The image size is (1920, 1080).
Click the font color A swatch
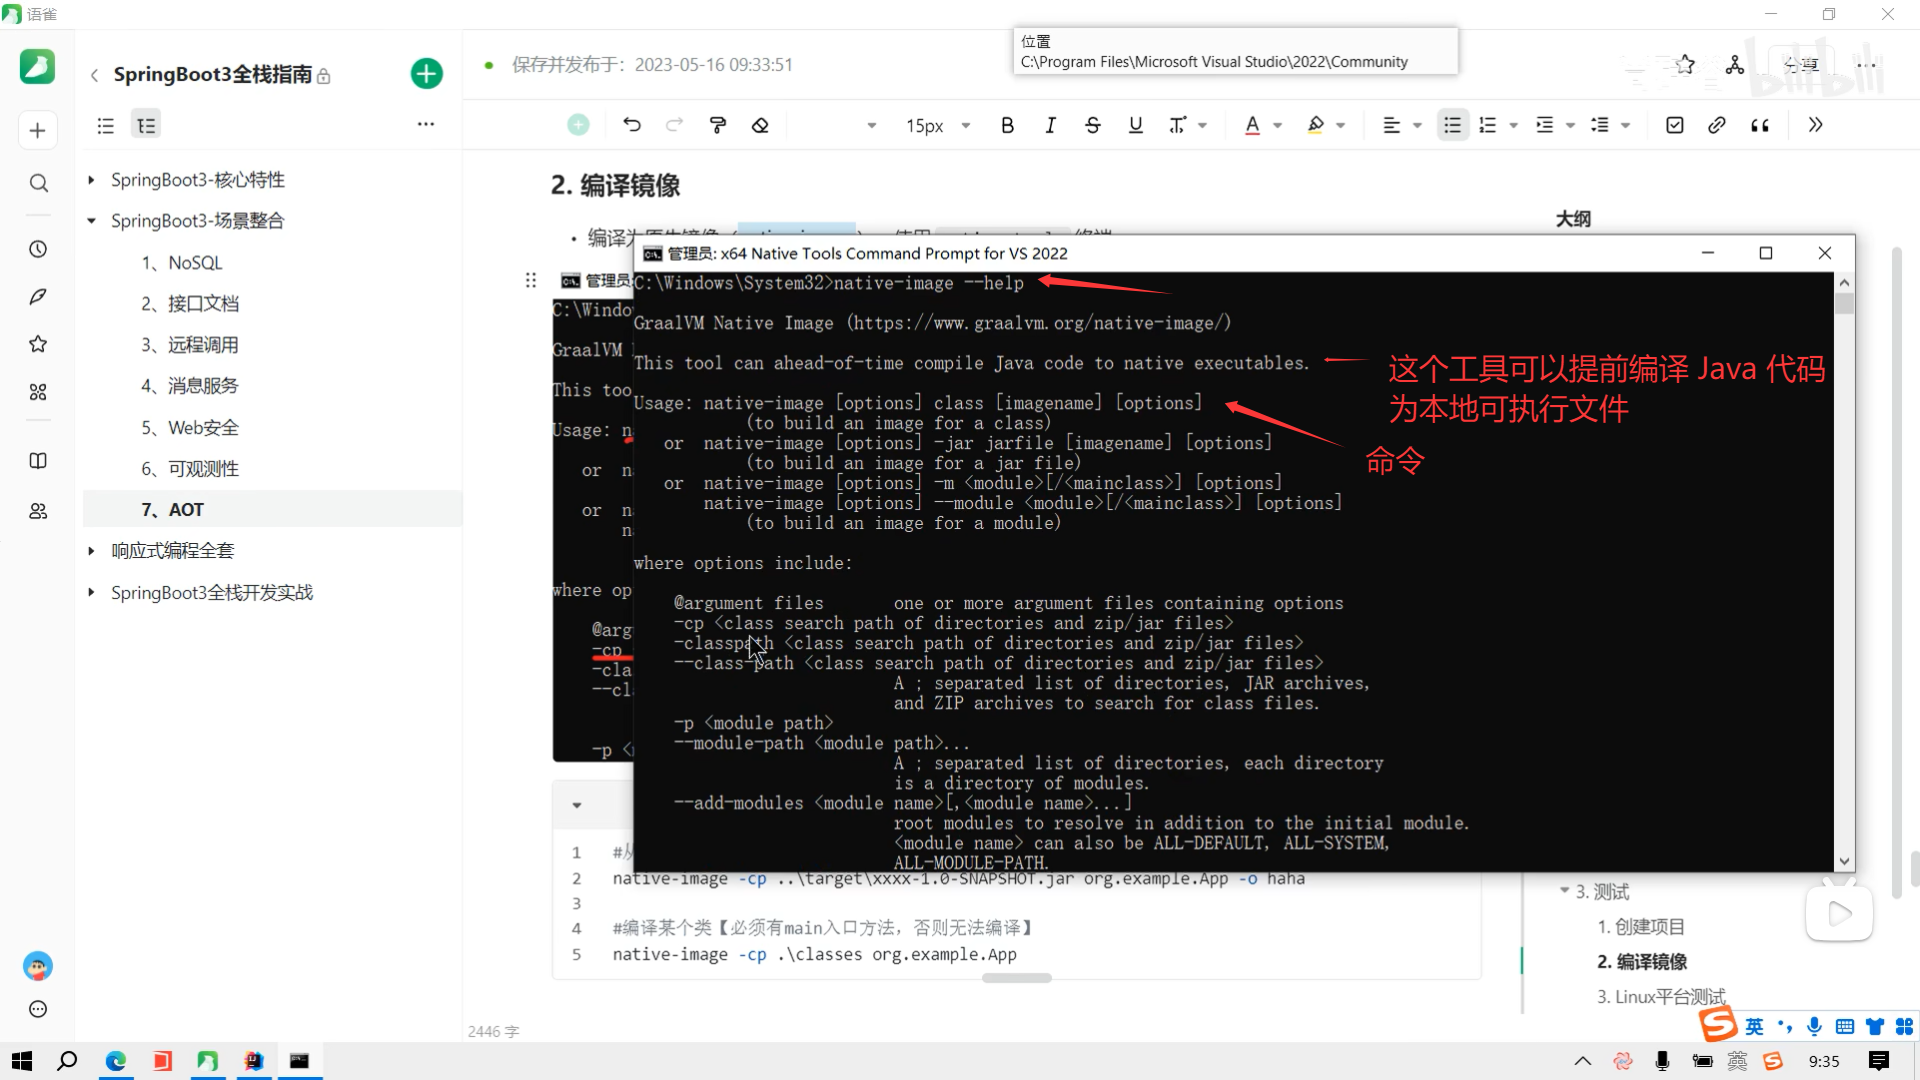tap(1252, 125)
